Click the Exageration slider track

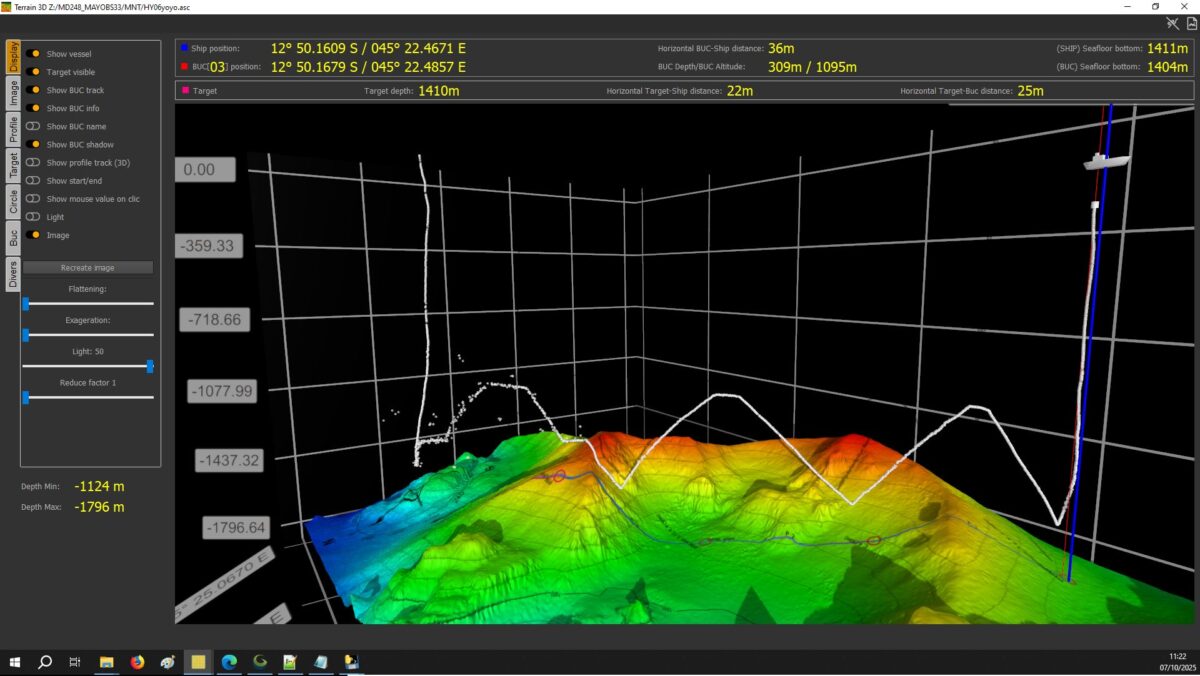(x=88, y=335)
